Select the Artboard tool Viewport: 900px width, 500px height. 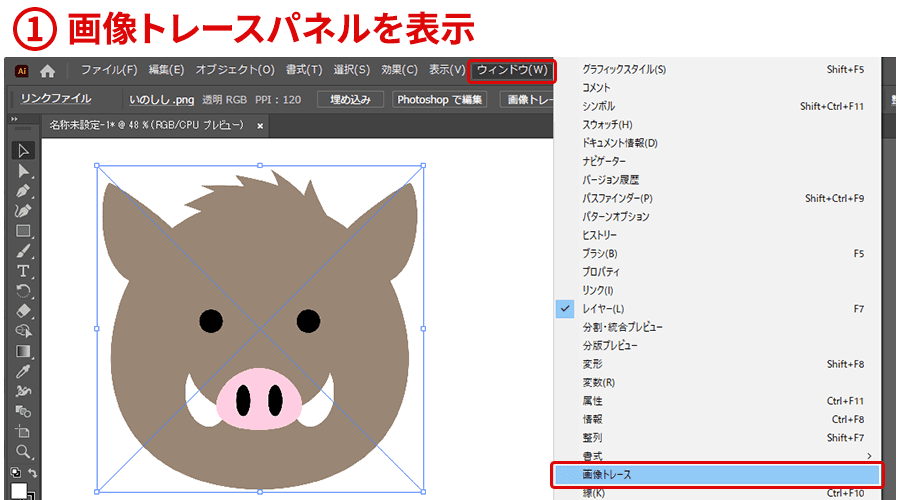(x=23, y=431)
